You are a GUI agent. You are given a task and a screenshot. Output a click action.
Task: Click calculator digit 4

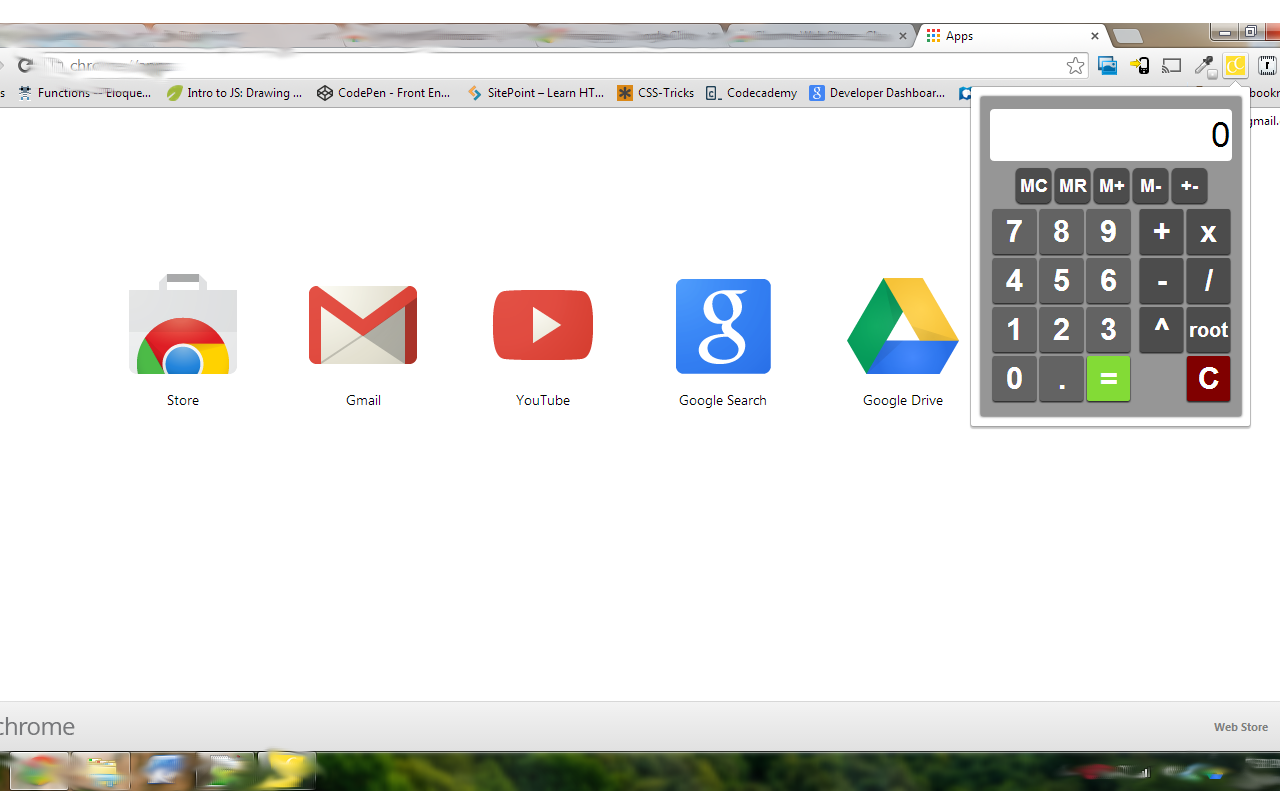1014,281
